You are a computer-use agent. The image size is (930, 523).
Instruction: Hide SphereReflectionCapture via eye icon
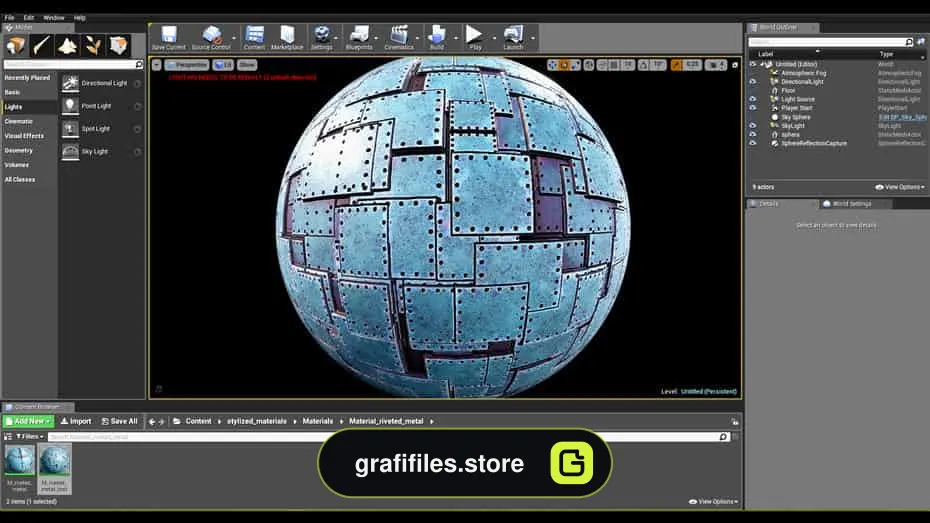coord(753,143)
